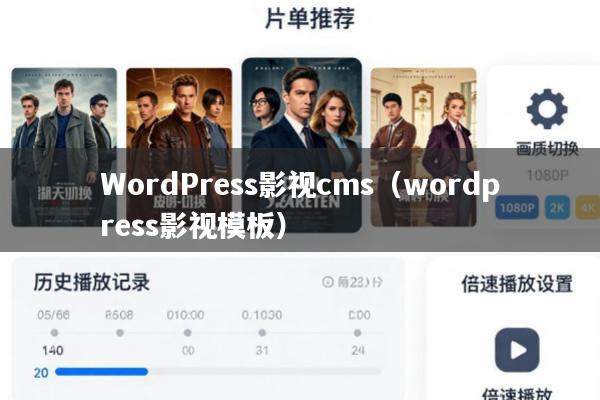This screenshot has height=400, width=600.
Task: Open the first movie poster with three men
Action: coord(64,147)
